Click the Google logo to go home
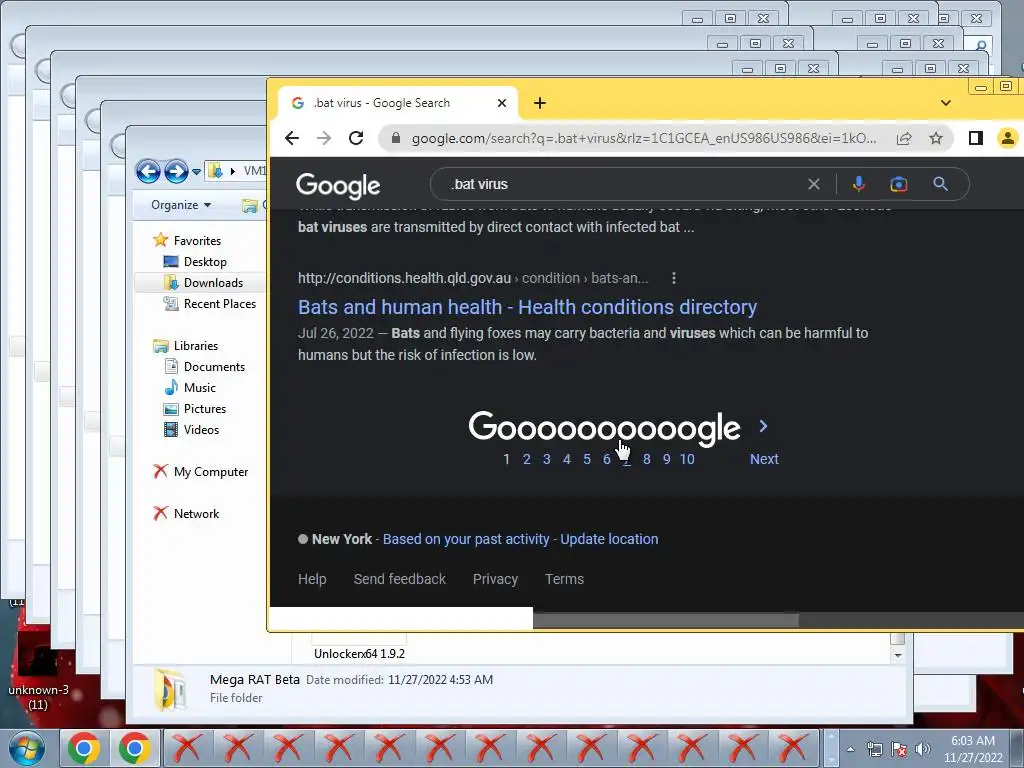This screenshot has height=768, width=1024. [x=338, y=185]
